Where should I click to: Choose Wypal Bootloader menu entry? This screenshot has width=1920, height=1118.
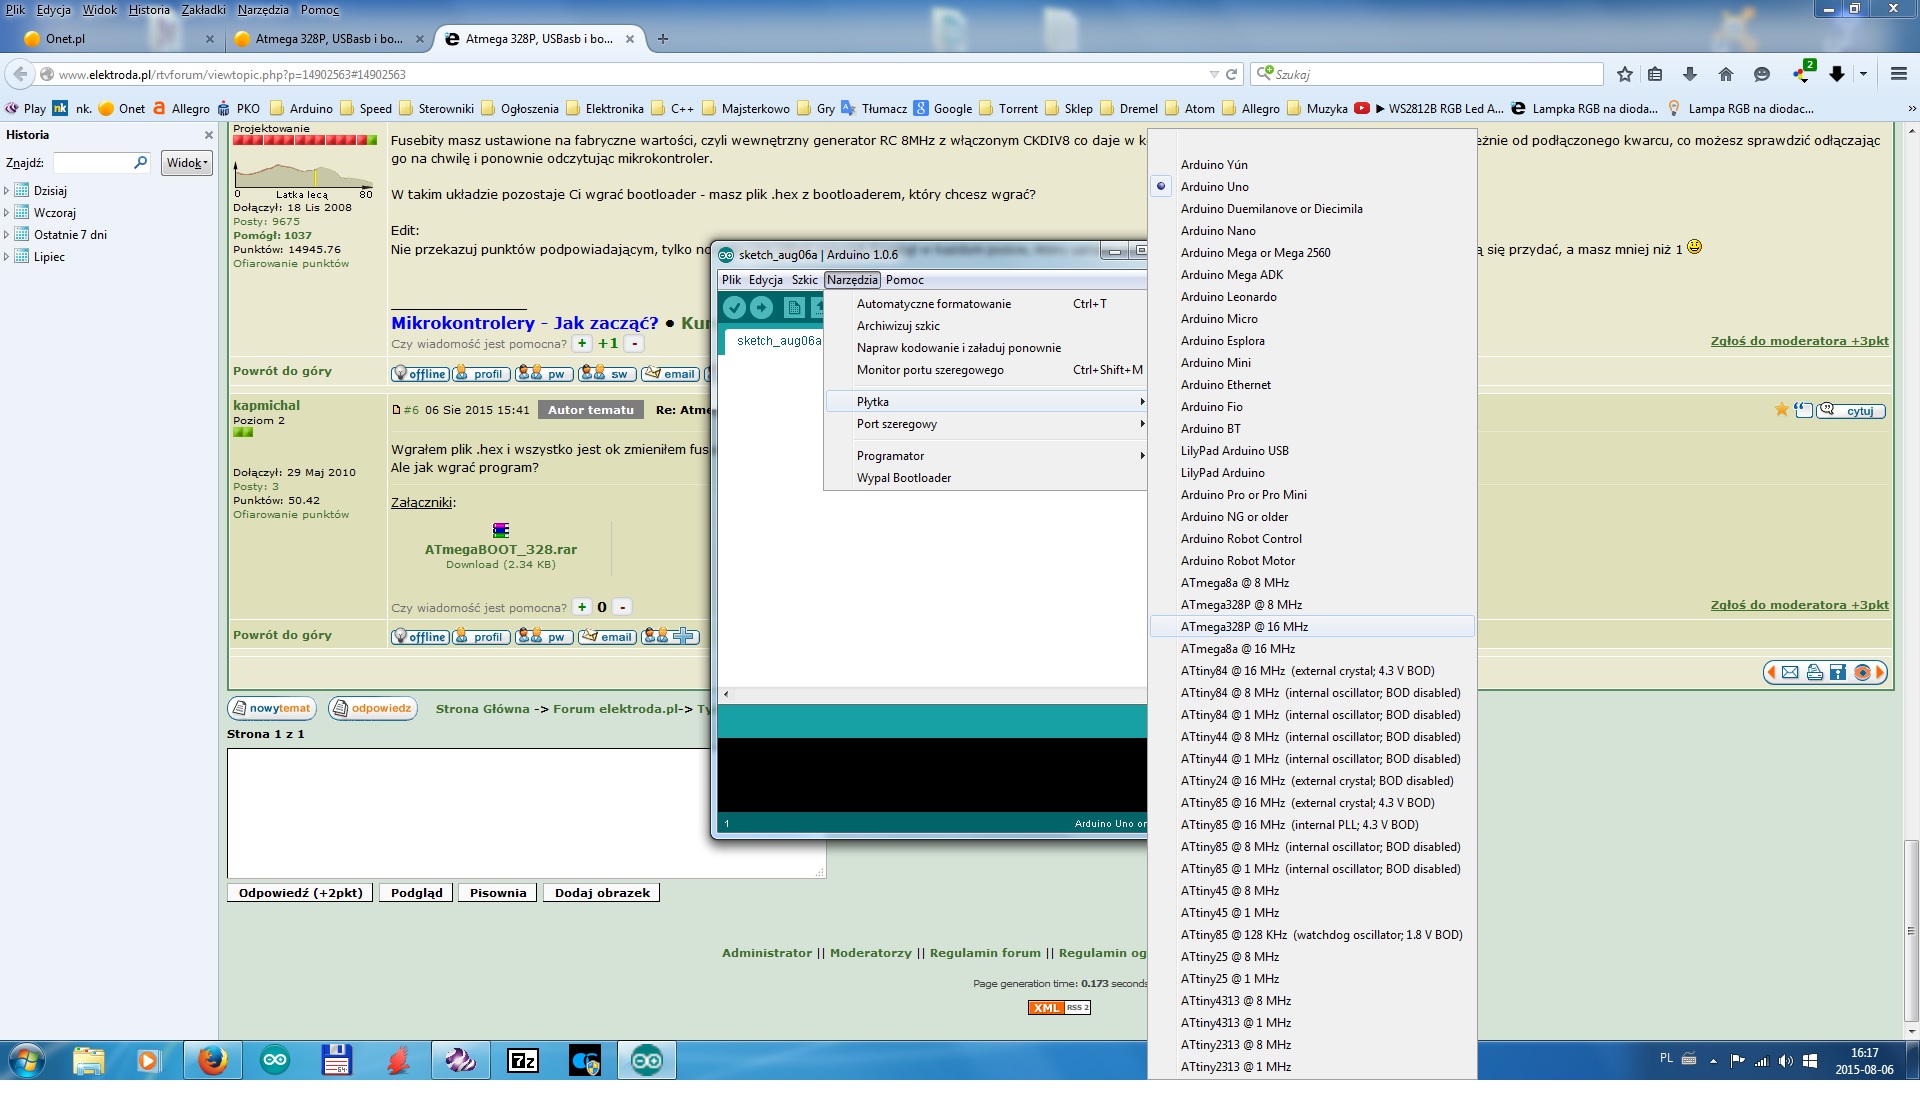click(x=903, y=478)
